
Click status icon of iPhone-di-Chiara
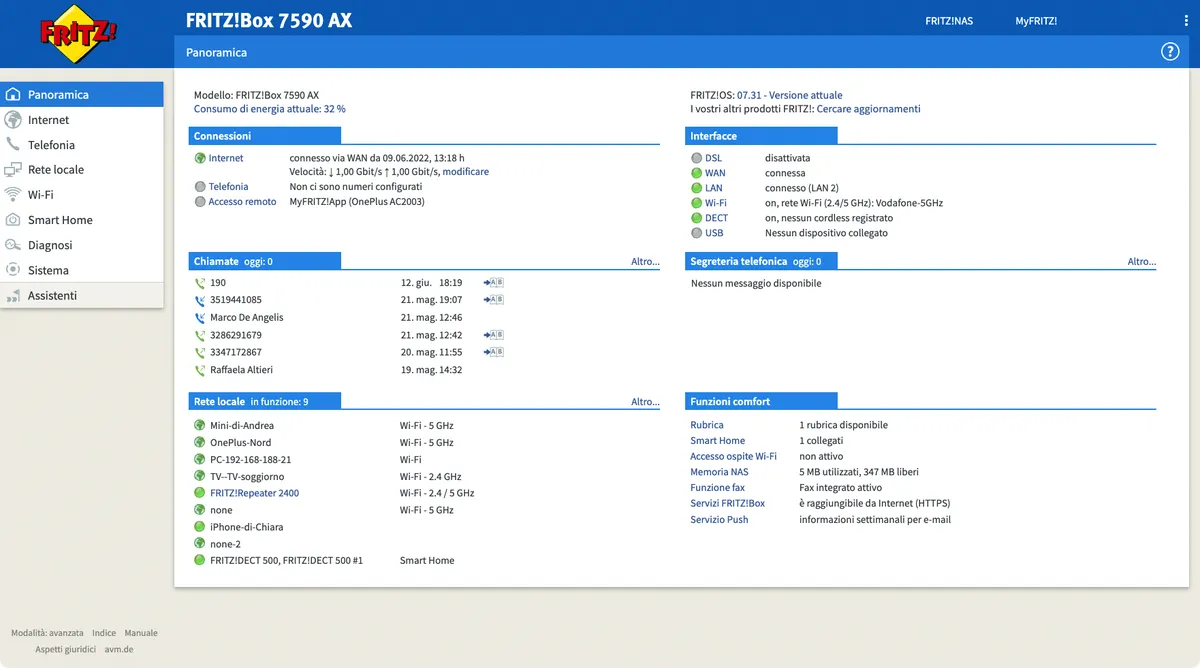point(200,527)
